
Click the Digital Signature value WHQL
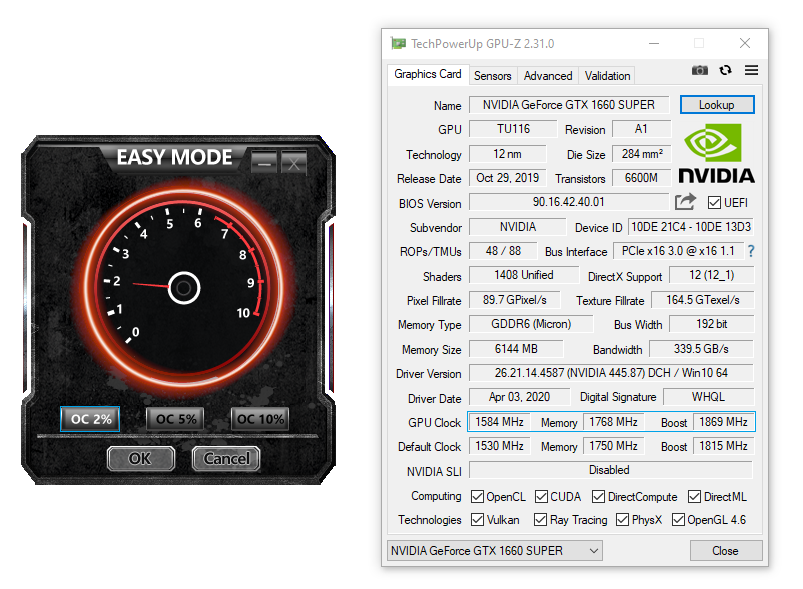[709, 397]
